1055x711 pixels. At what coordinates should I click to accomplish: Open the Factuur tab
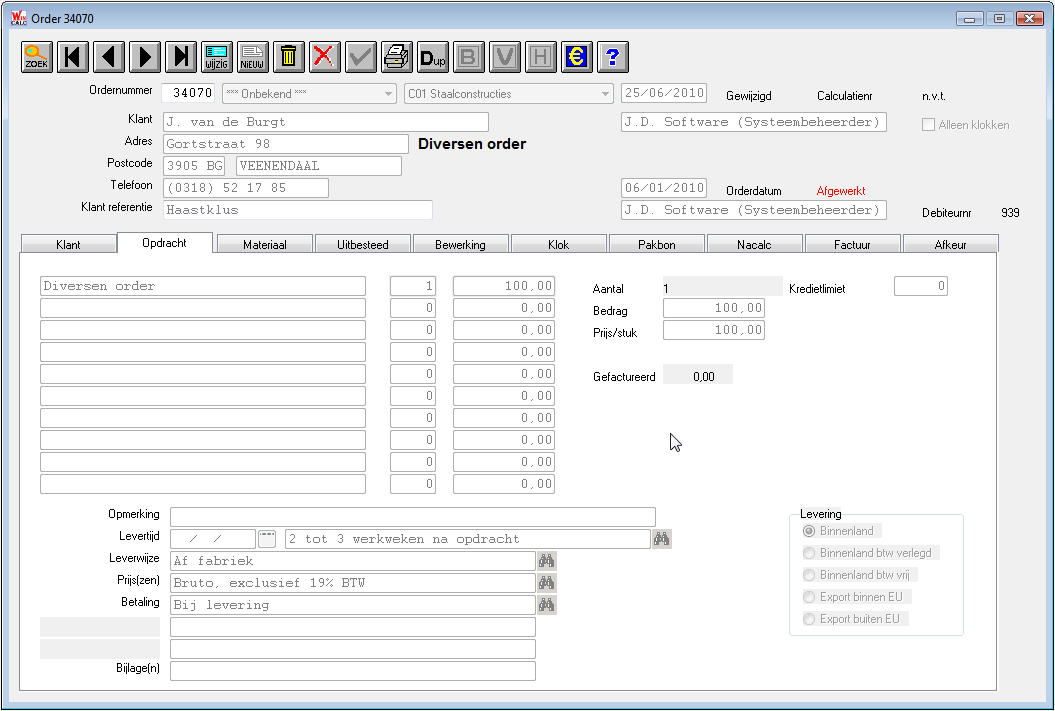tap(852, 244)
